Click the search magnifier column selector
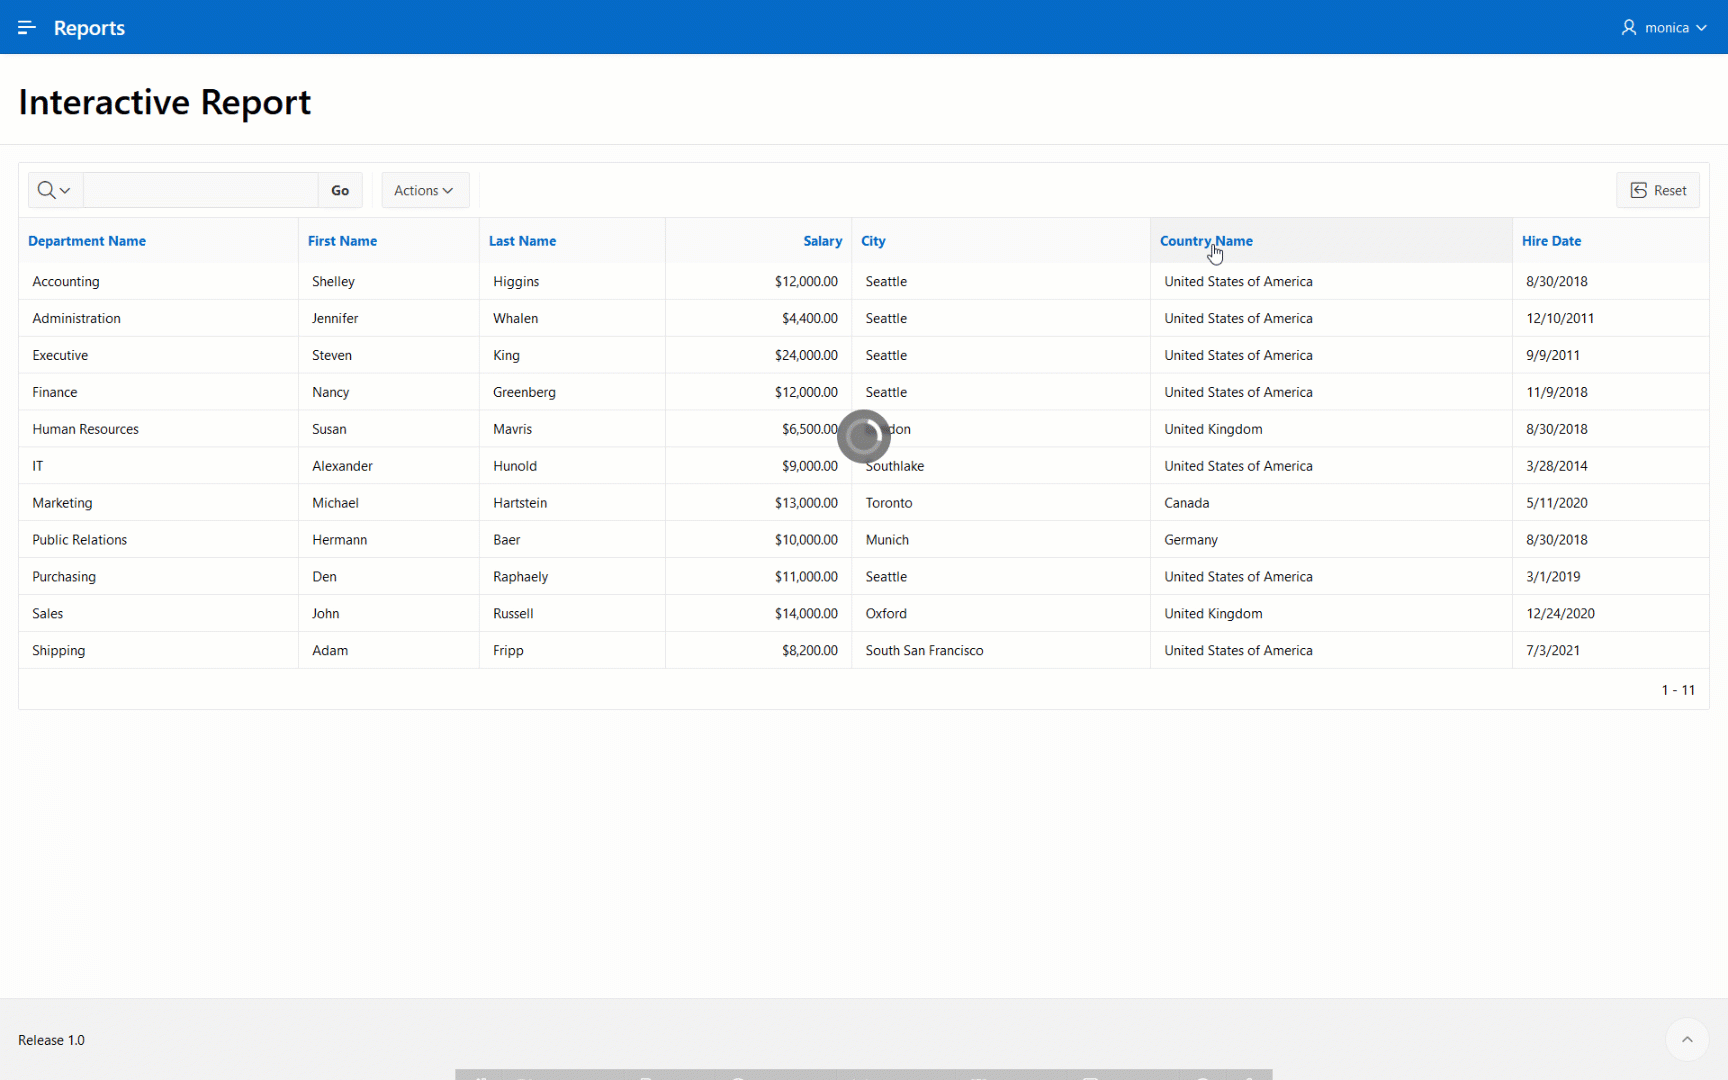 54,190
